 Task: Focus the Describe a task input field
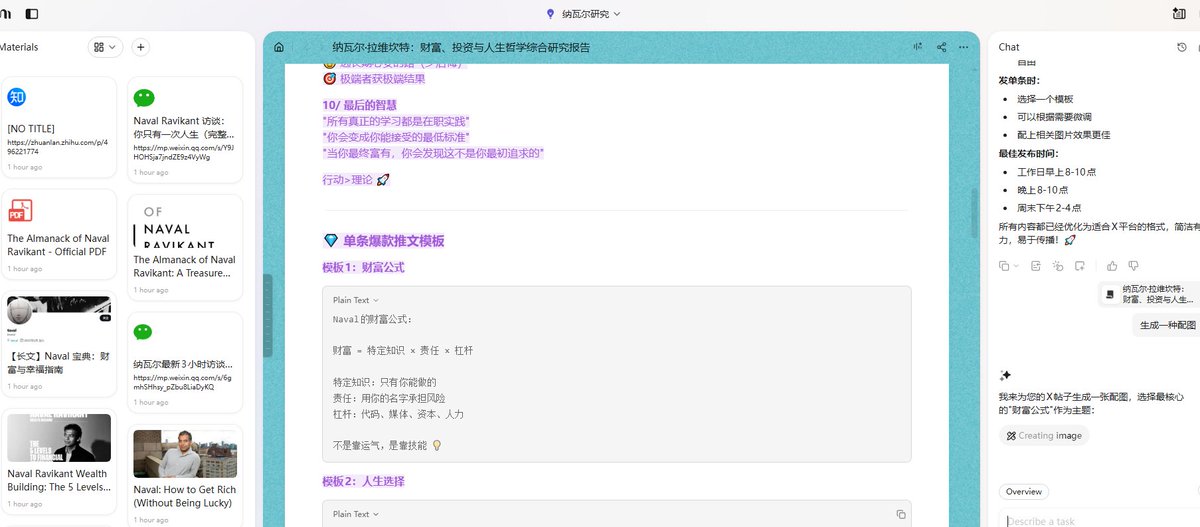coord(1100,520)
